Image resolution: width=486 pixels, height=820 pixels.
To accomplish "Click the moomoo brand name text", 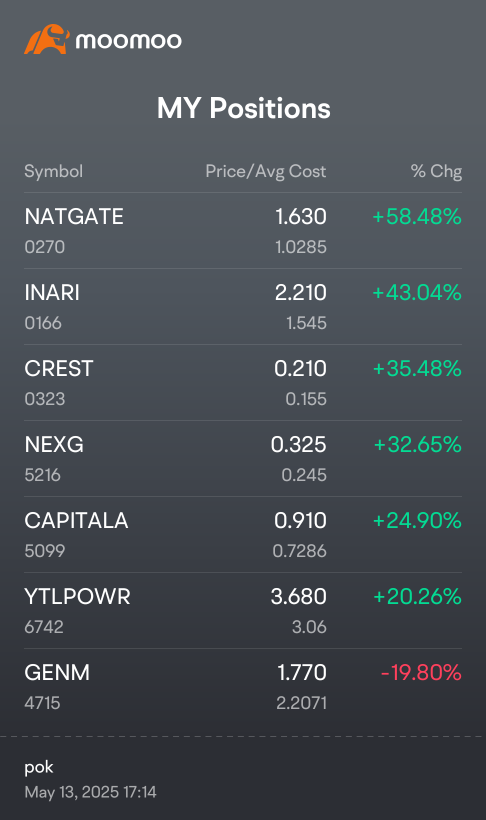I will point(129,41).
